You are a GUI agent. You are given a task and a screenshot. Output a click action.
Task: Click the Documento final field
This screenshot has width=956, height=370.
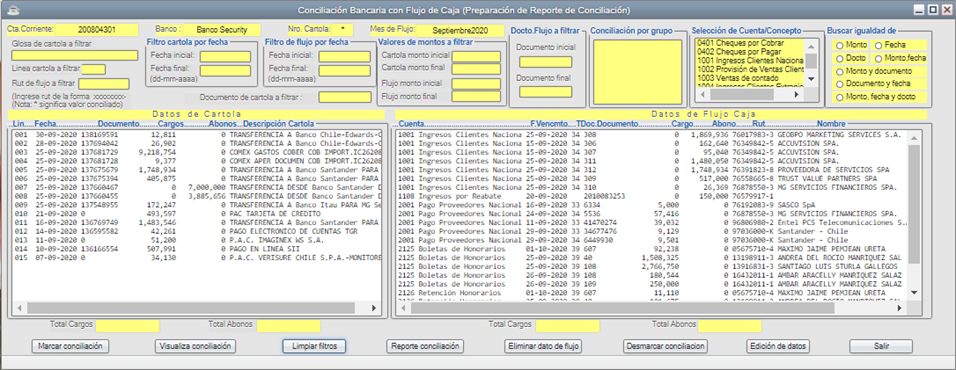(x=546, y=92)
